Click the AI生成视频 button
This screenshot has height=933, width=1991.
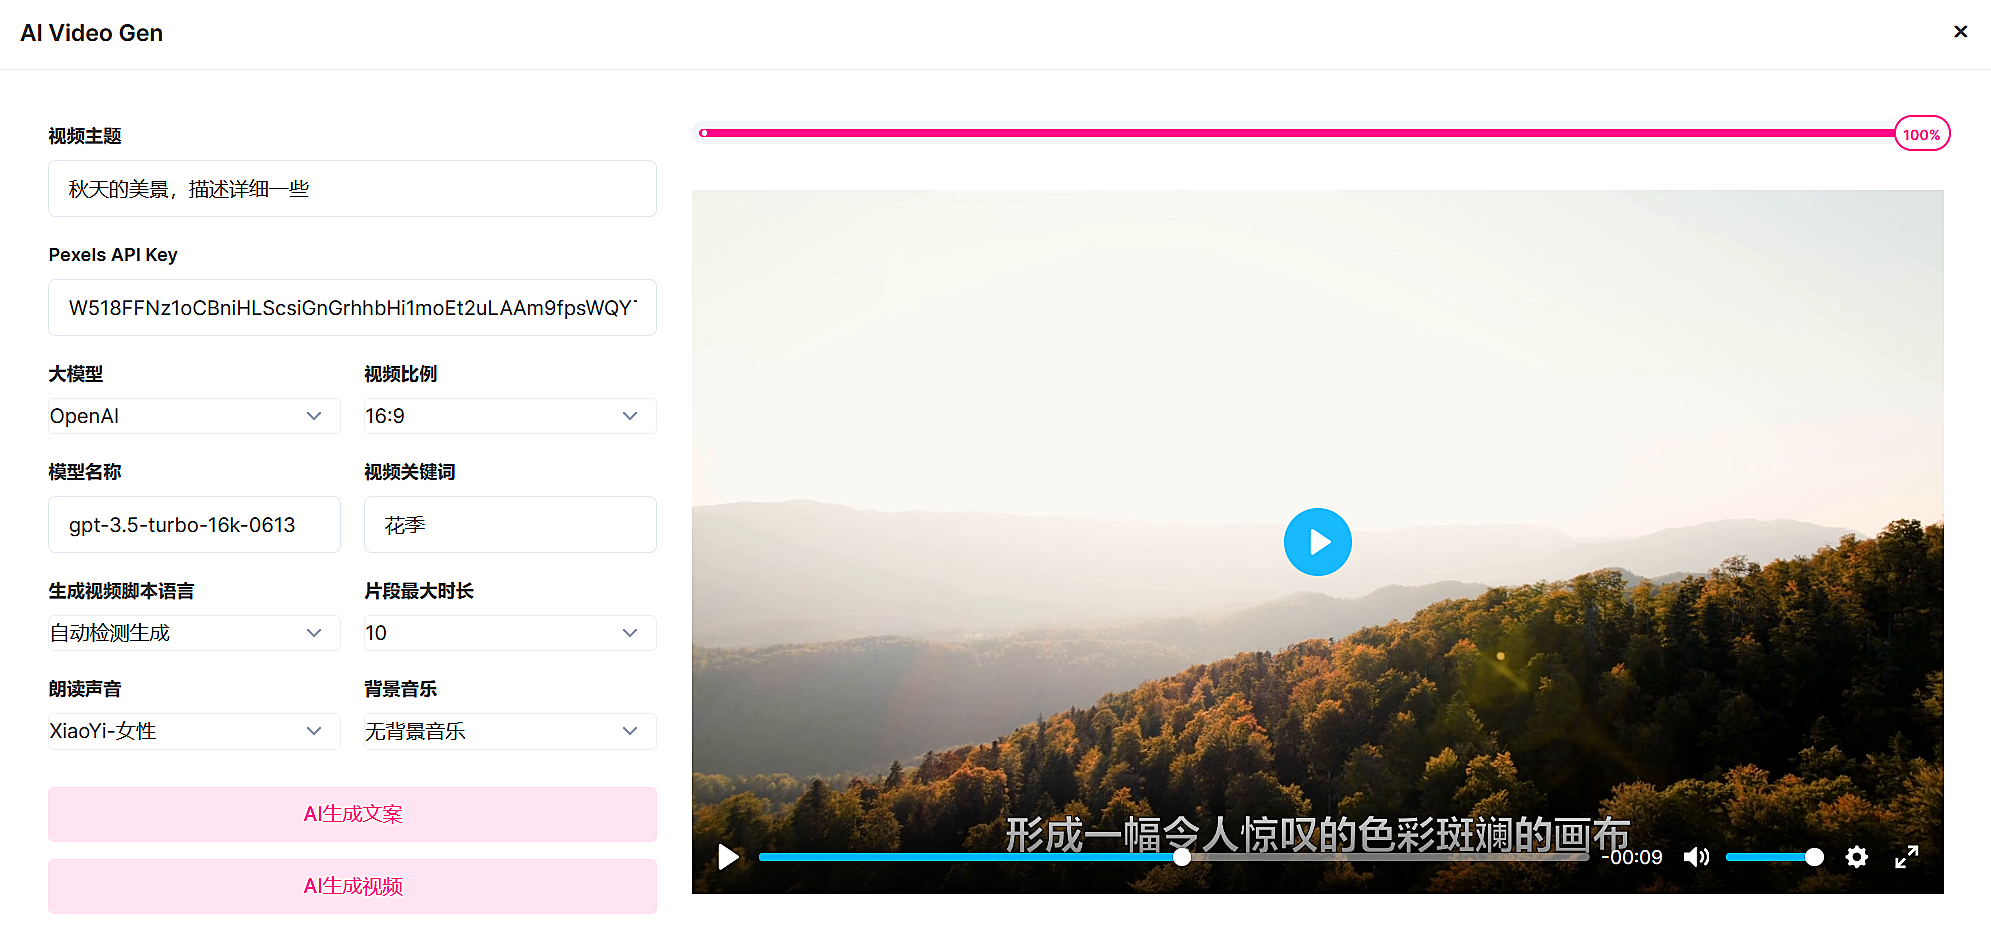coord(352,886)
